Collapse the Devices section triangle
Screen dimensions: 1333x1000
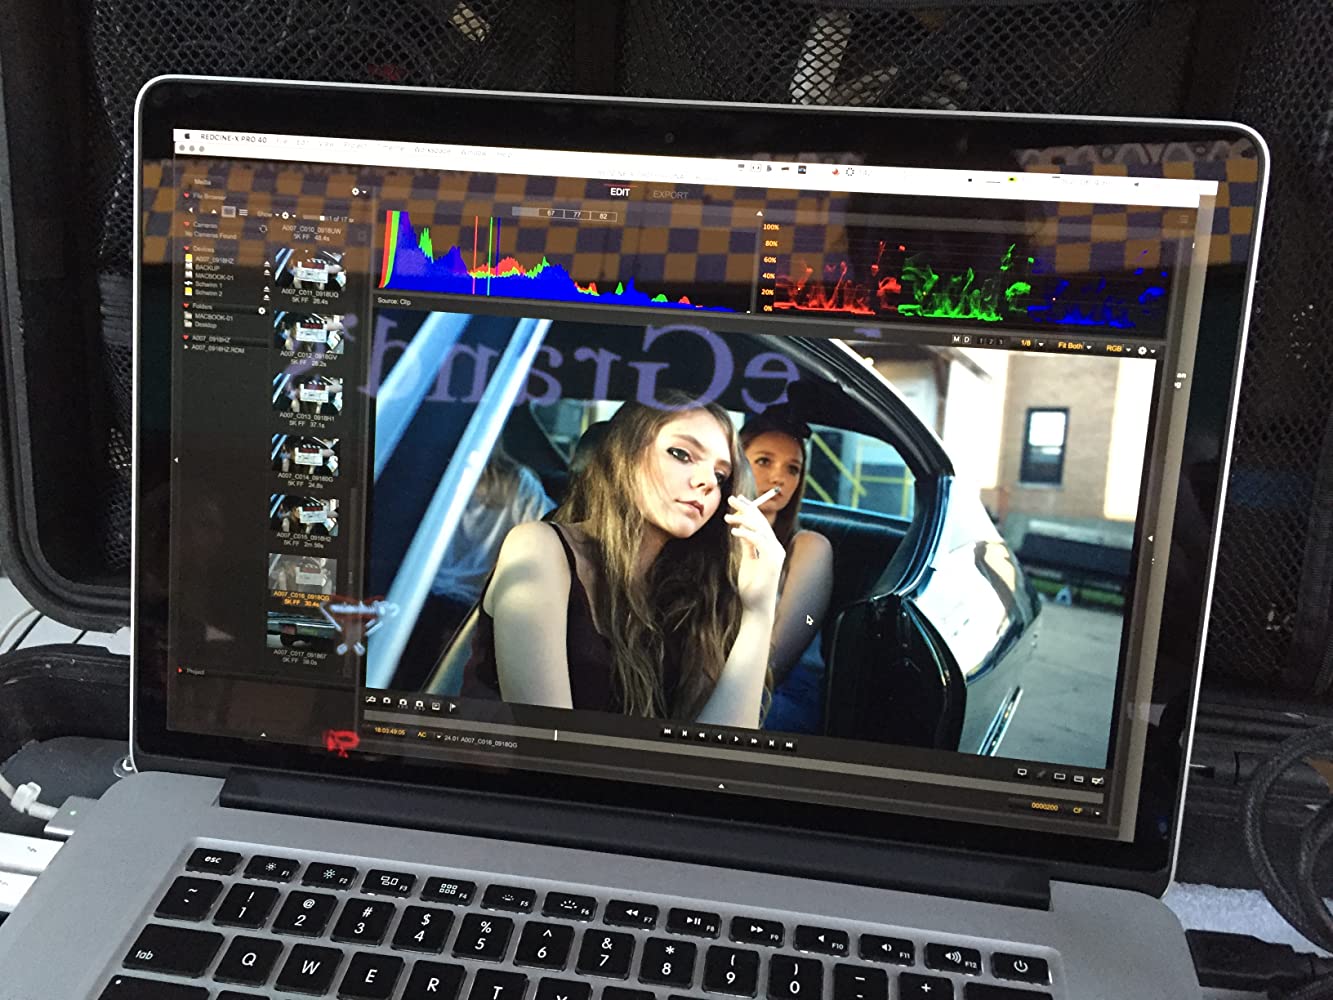pos(187,248)
